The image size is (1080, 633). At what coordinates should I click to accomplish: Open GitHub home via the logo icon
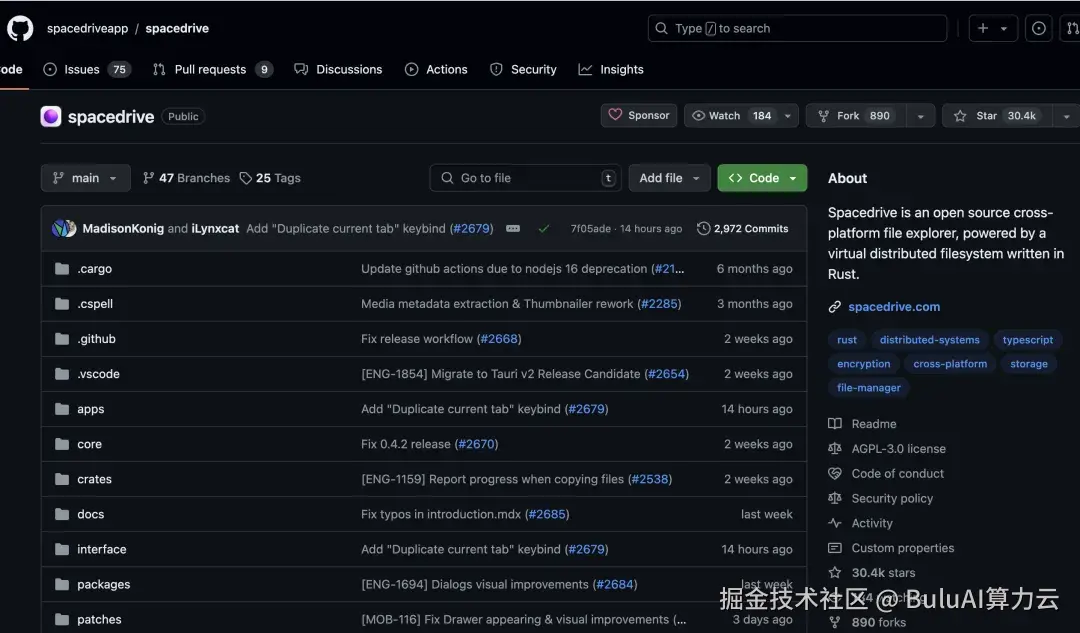(20, 27)
